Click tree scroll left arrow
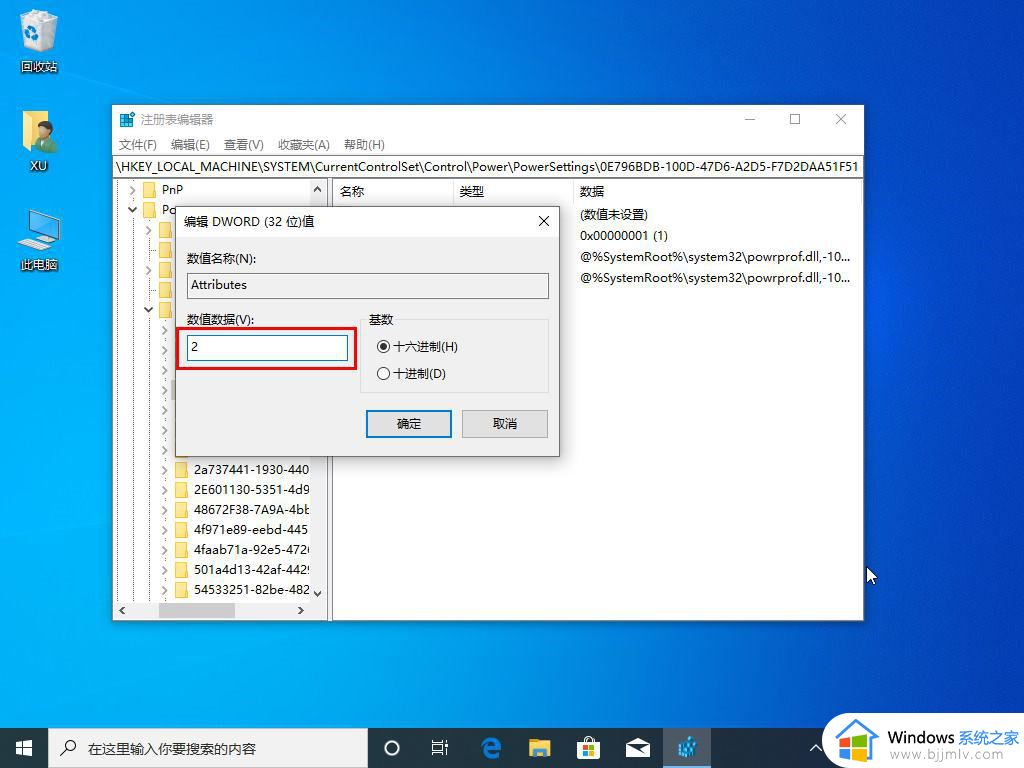The width and height of the screenshot is (1024, 768). pyautogui.click(x=122, y=611)
